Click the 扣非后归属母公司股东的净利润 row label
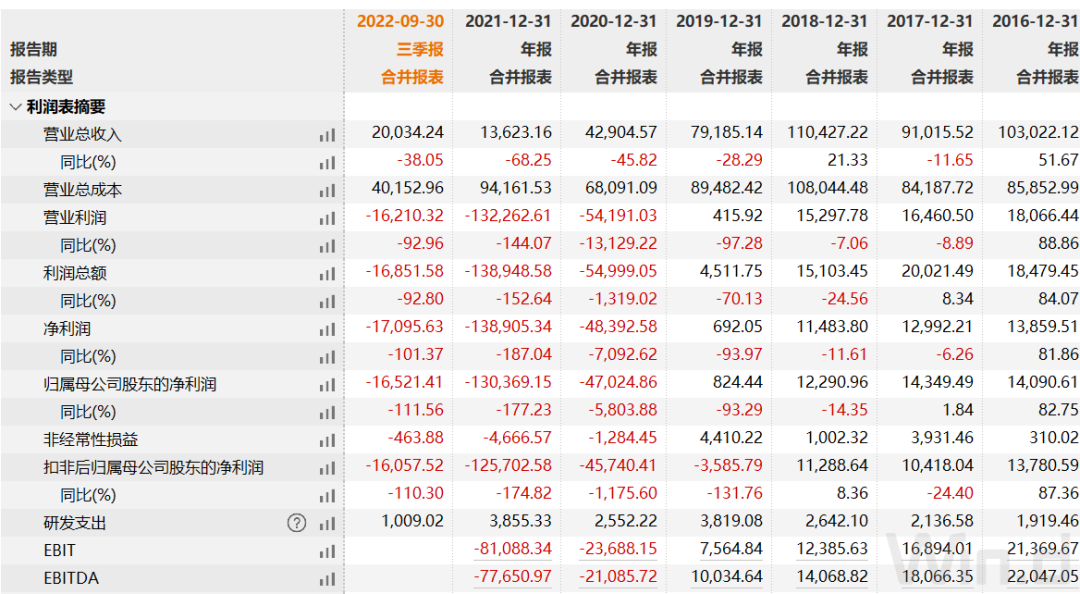 click(x=154, y=467)
